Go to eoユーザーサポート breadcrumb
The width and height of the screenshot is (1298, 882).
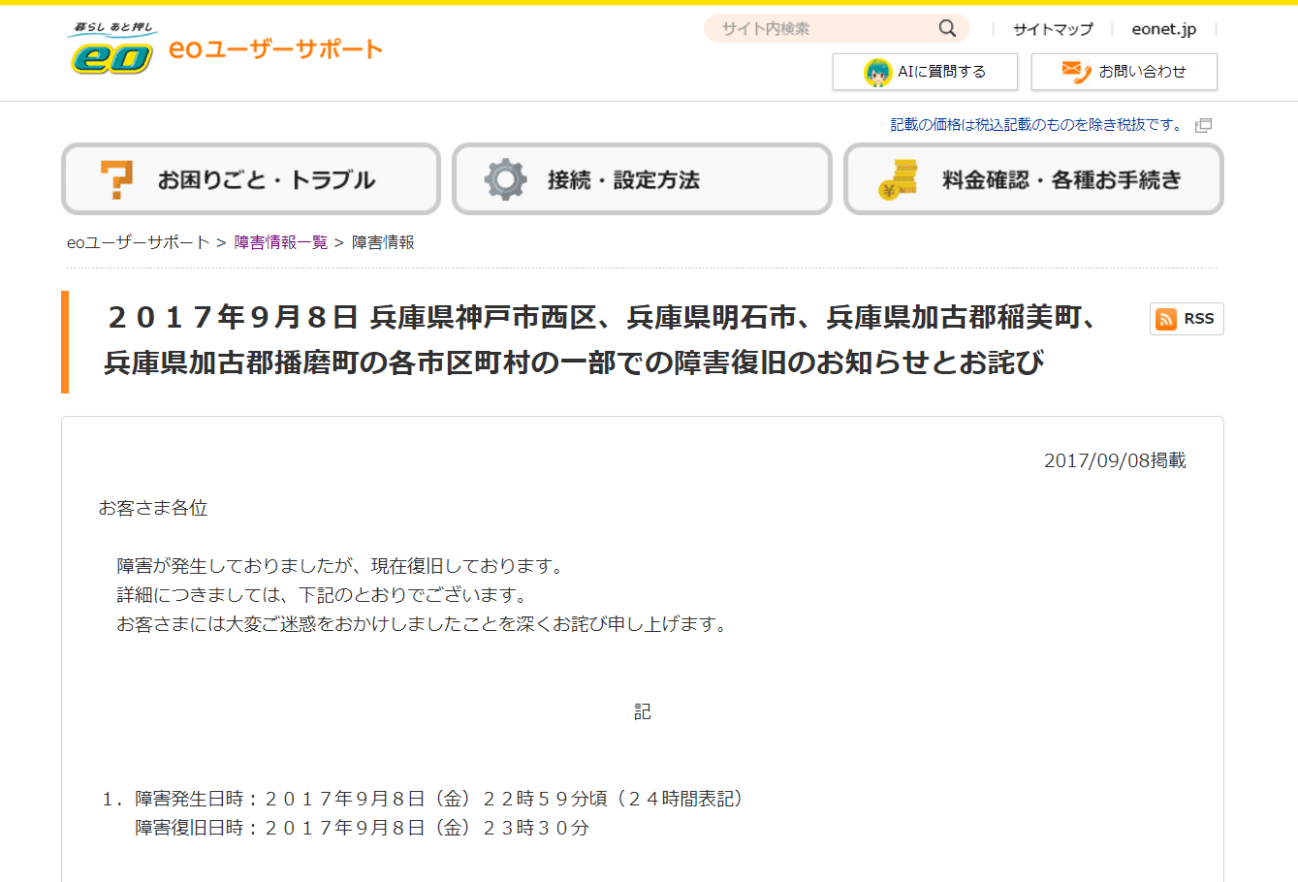(x=139, y=242)
